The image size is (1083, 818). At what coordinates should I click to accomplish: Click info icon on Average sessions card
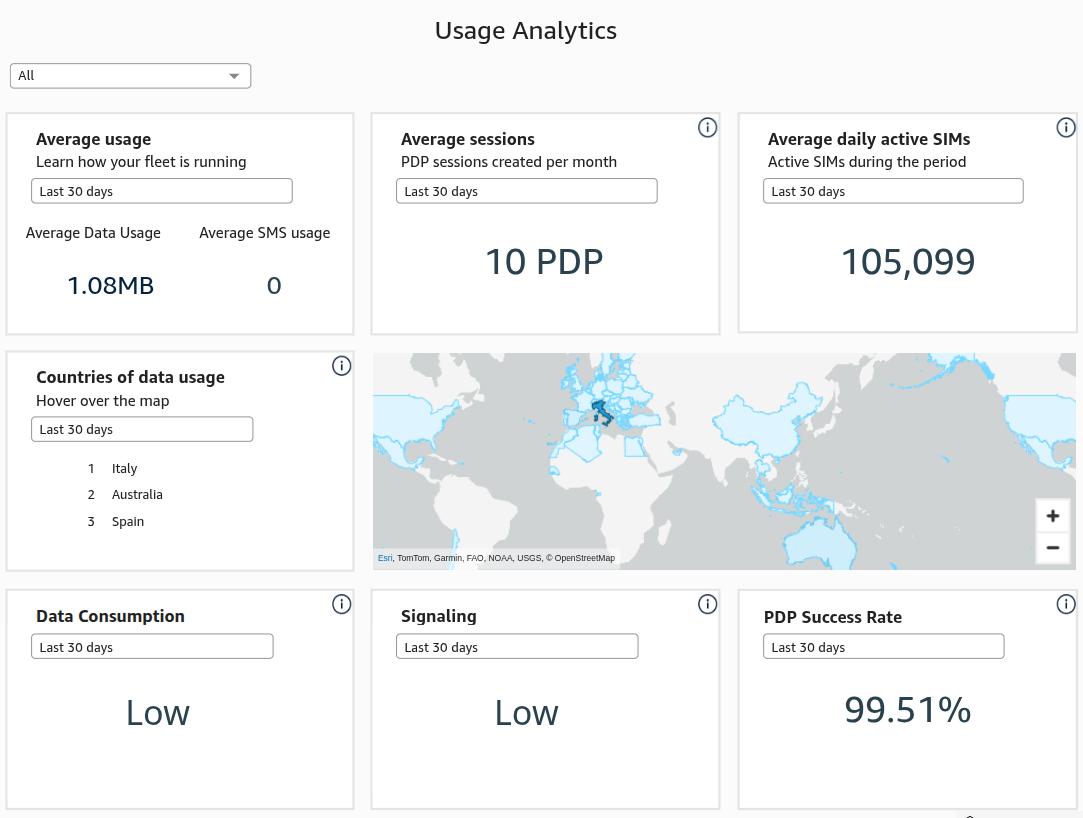click(x=707, y=127)
